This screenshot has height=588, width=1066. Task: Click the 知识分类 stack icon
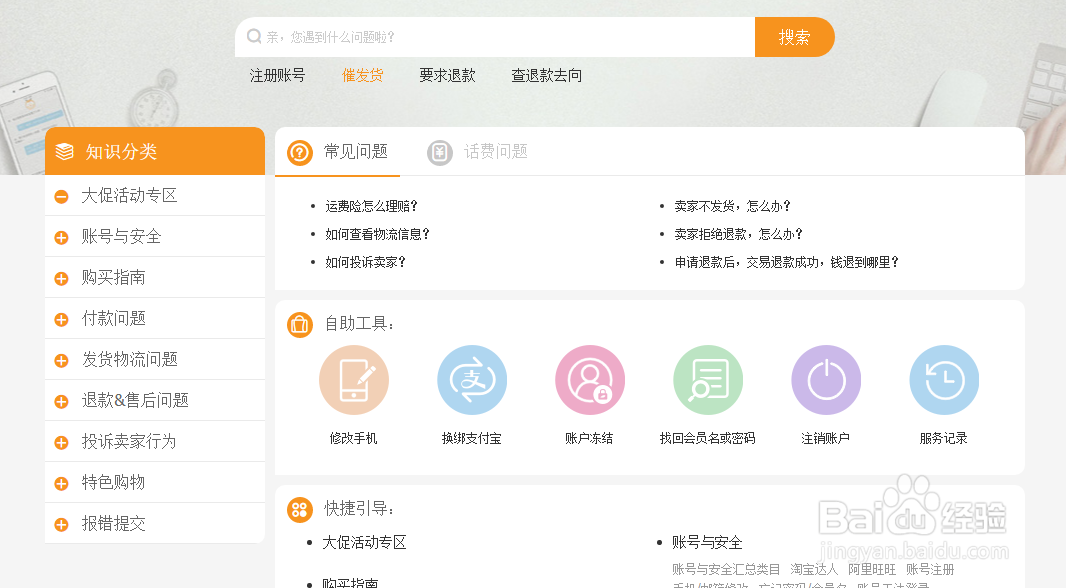coord(65,152)
